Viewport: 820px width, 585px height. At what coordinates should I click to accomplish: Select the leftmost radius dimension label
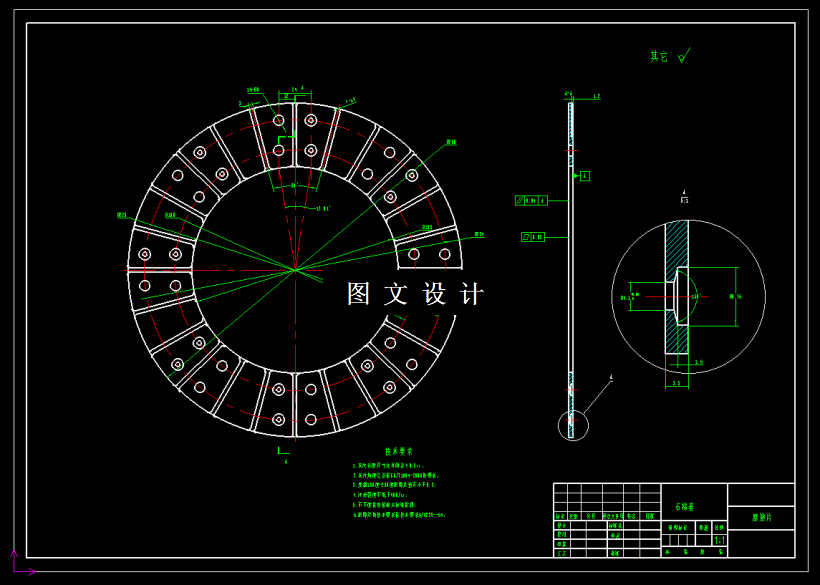(x=122, y=215)
